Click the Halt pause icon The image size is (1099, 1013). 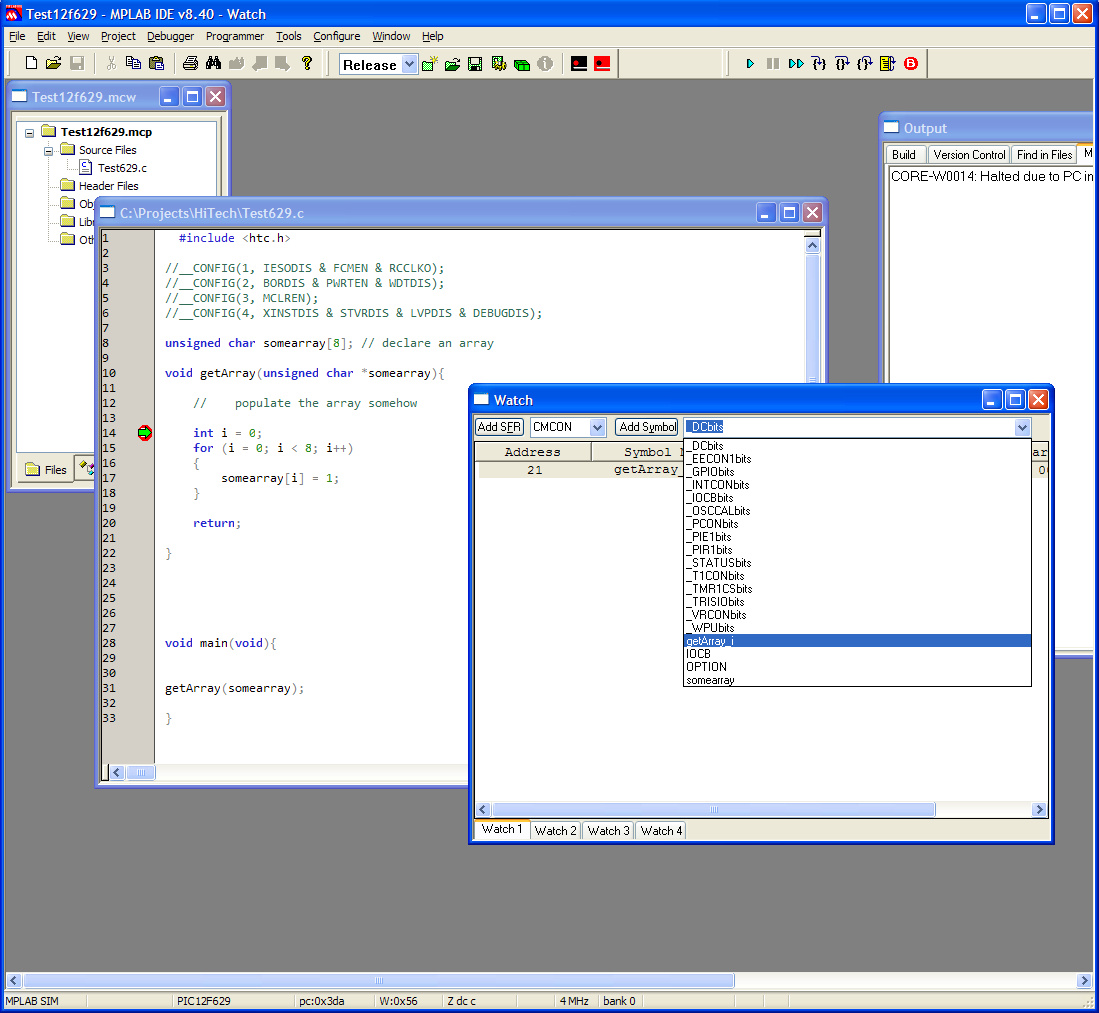[x=773, y=64]
